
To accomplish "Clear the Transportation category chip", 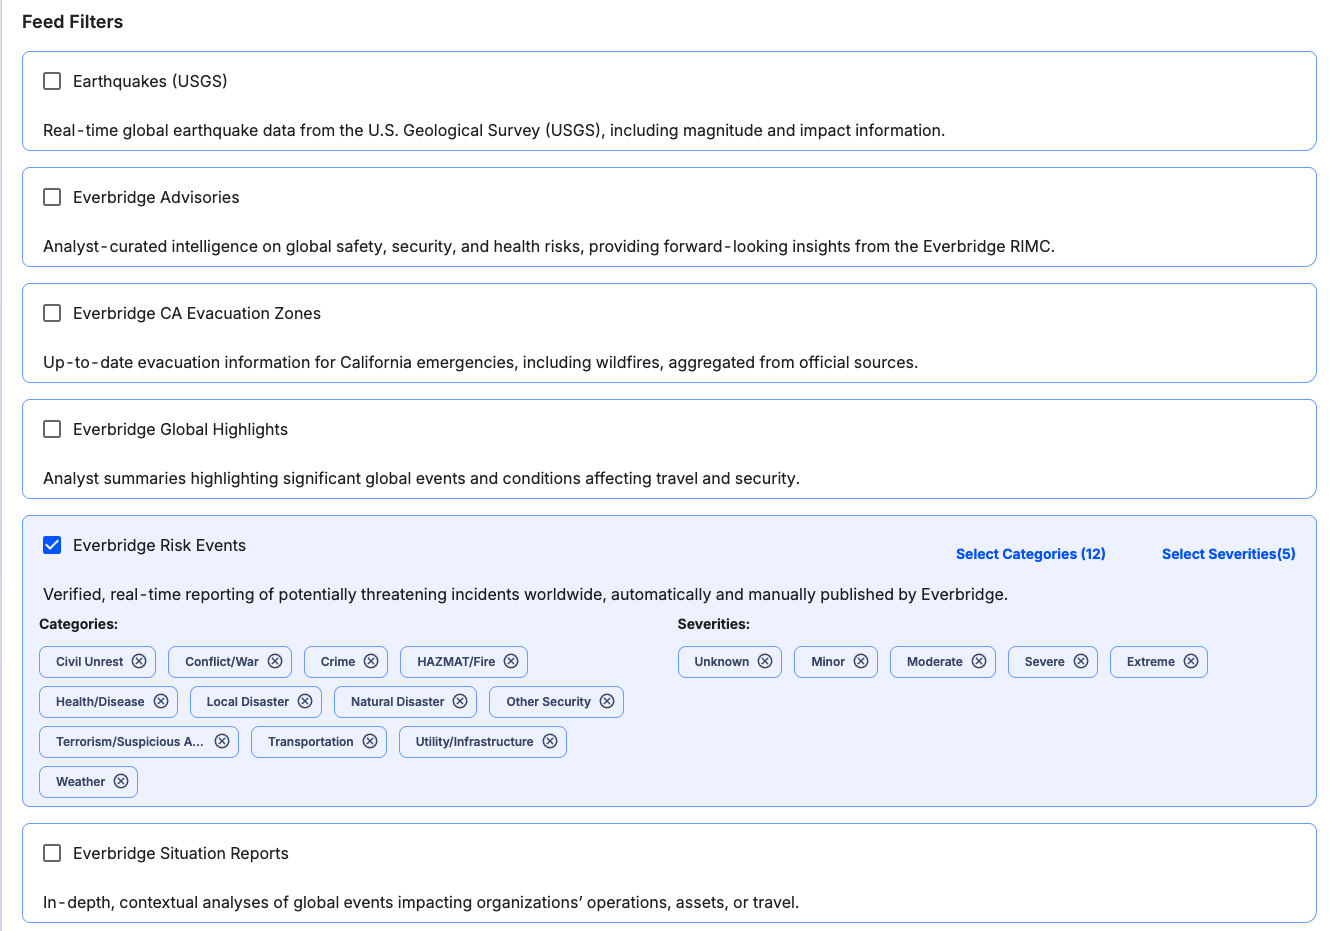I will click(x=370, y=741).
